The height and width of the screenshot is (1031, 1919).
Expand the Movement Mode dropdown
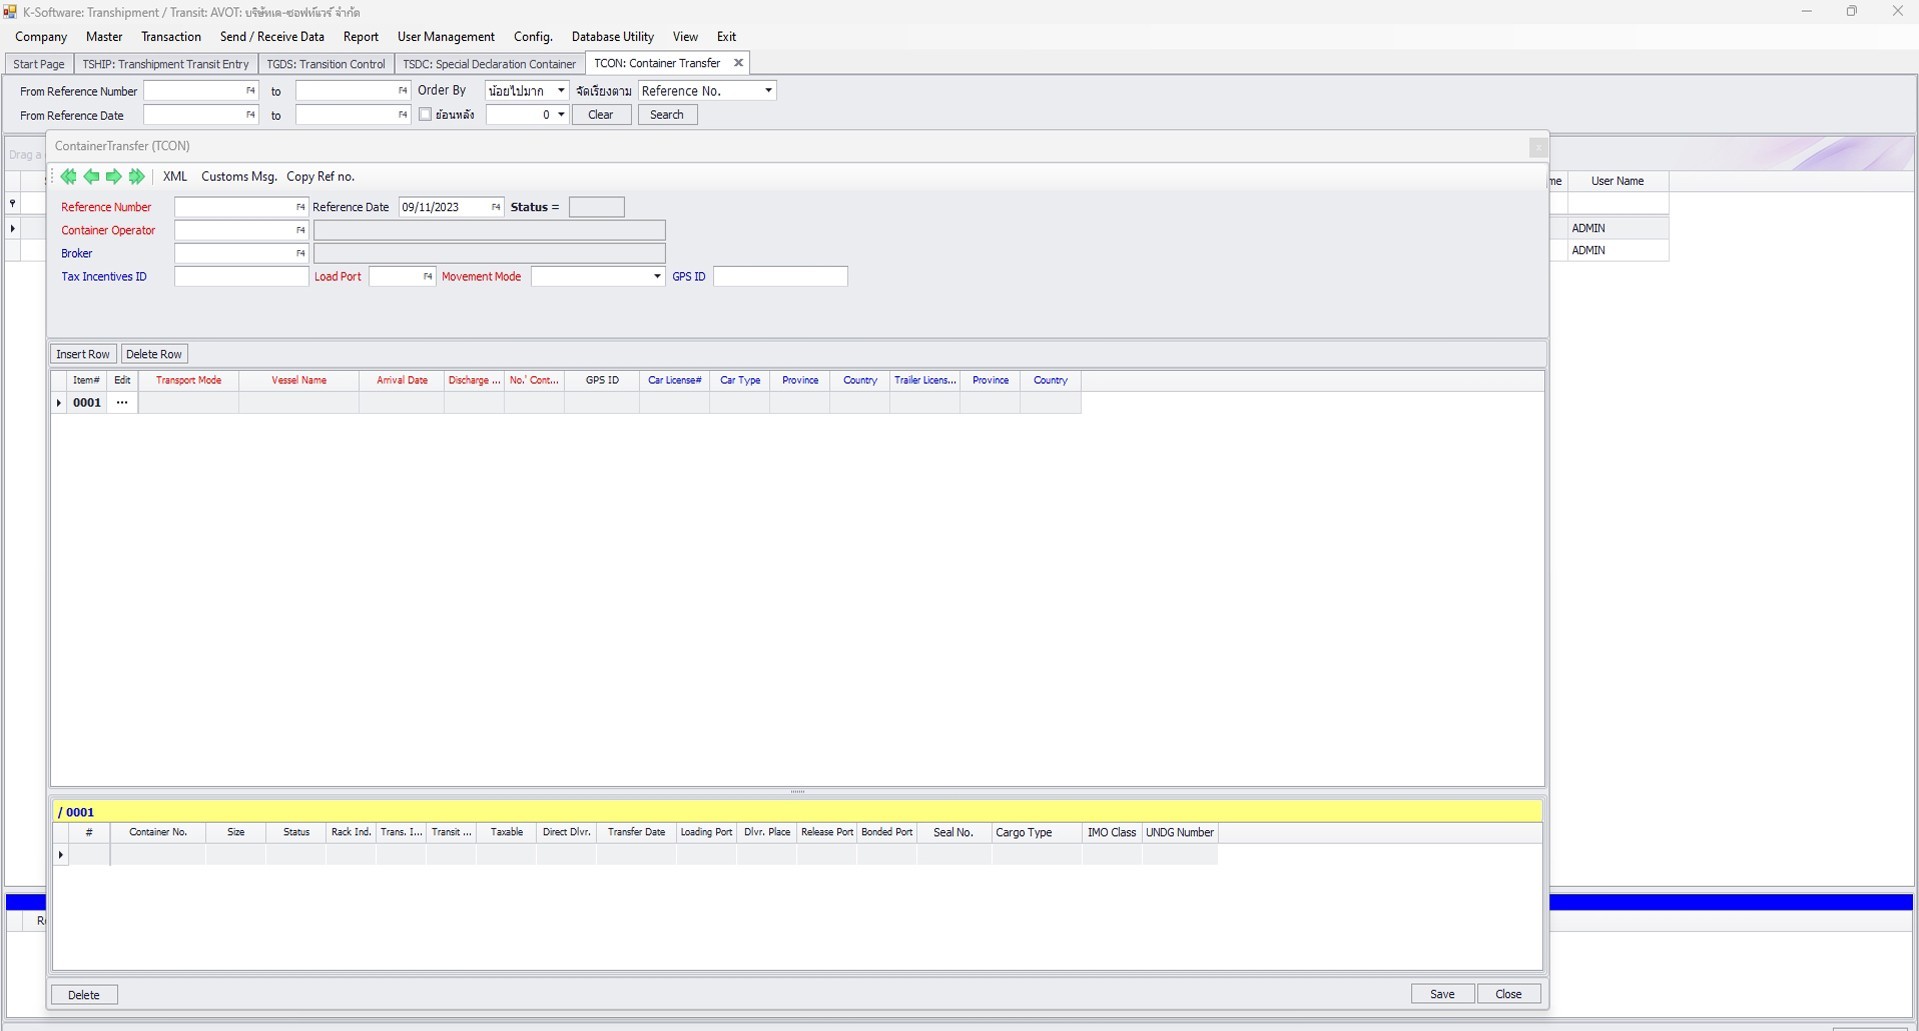click(656, 276)
